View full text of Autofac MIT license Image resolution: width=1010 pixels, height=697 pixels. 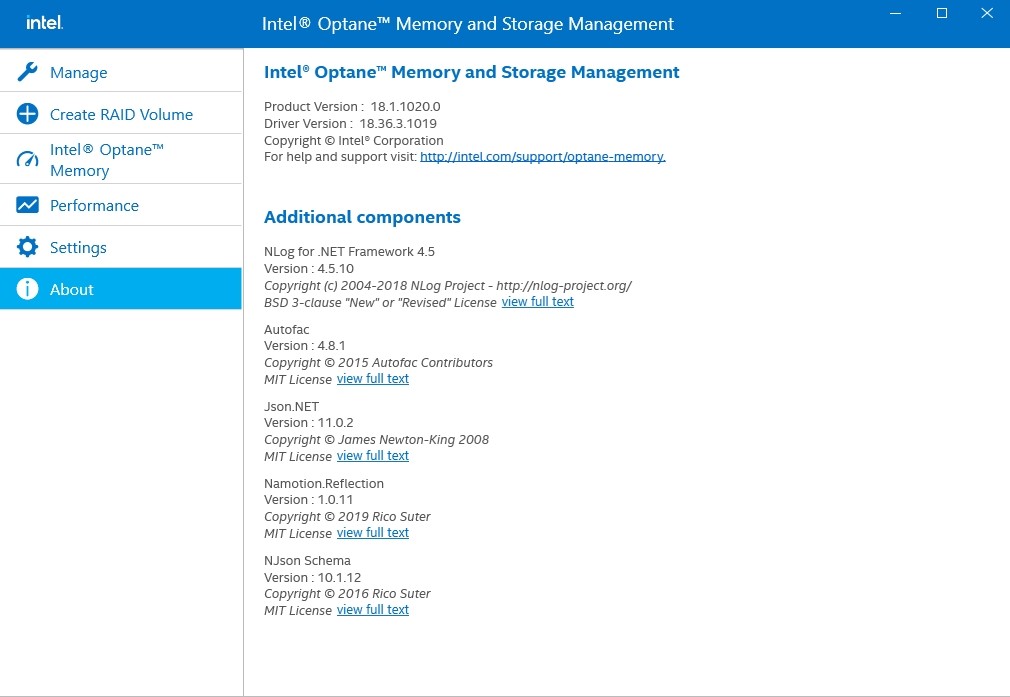click(x=372, y=379)
